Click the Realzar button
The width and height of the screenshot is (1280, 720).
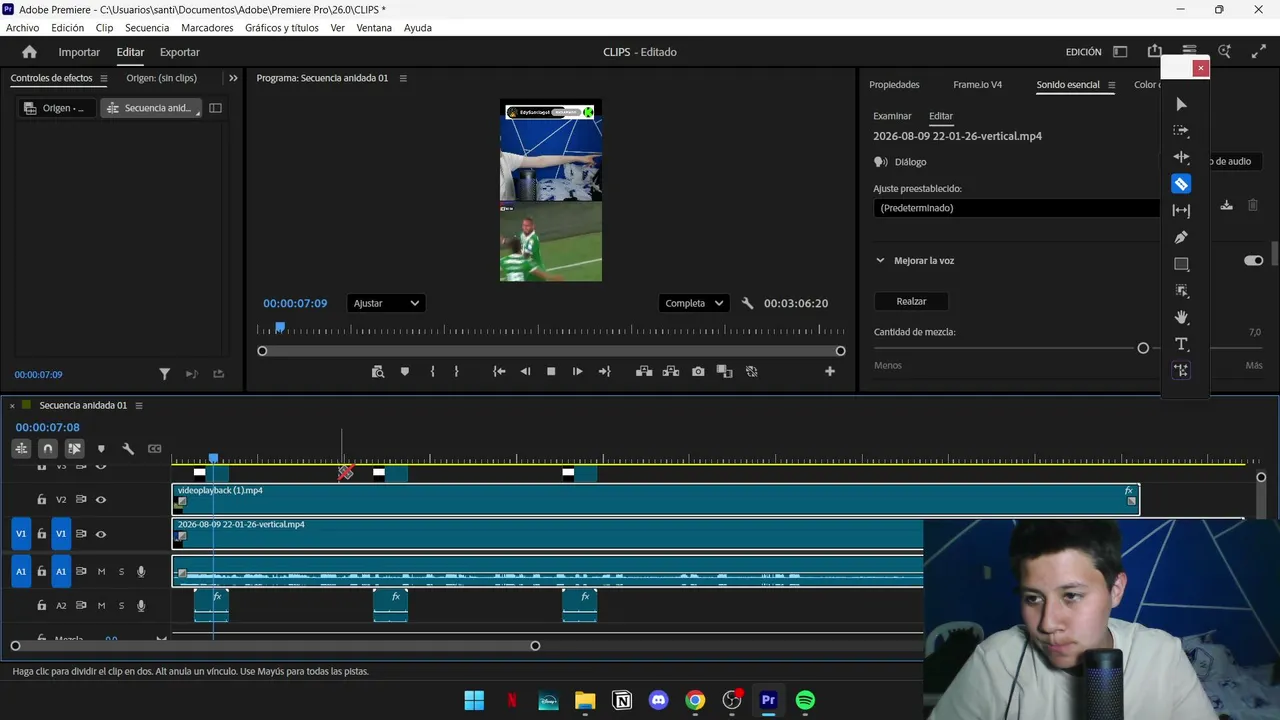click(x=911, y=301)
